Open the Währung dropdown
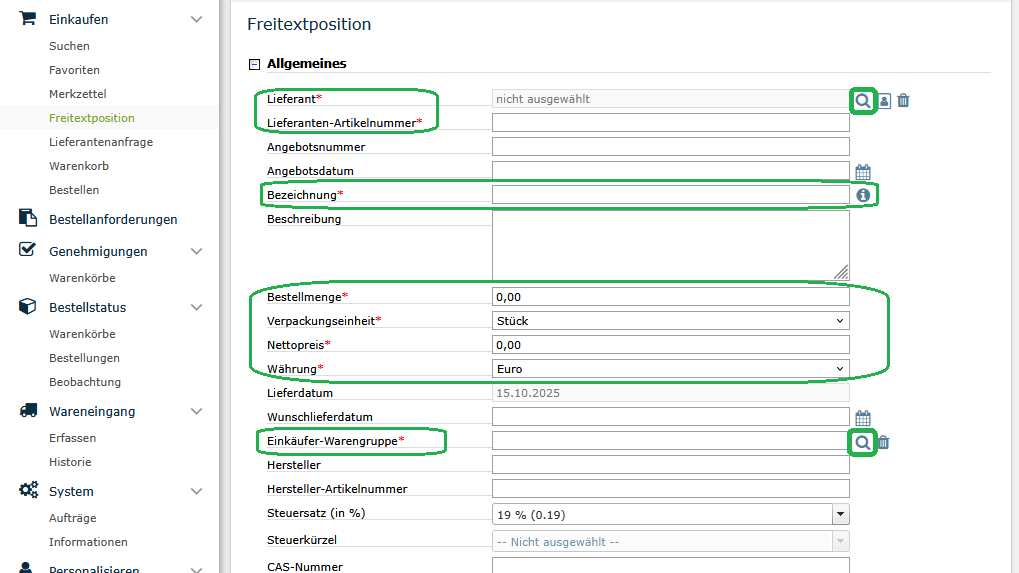Screen dimensions: 1019x573 (670, 369)
